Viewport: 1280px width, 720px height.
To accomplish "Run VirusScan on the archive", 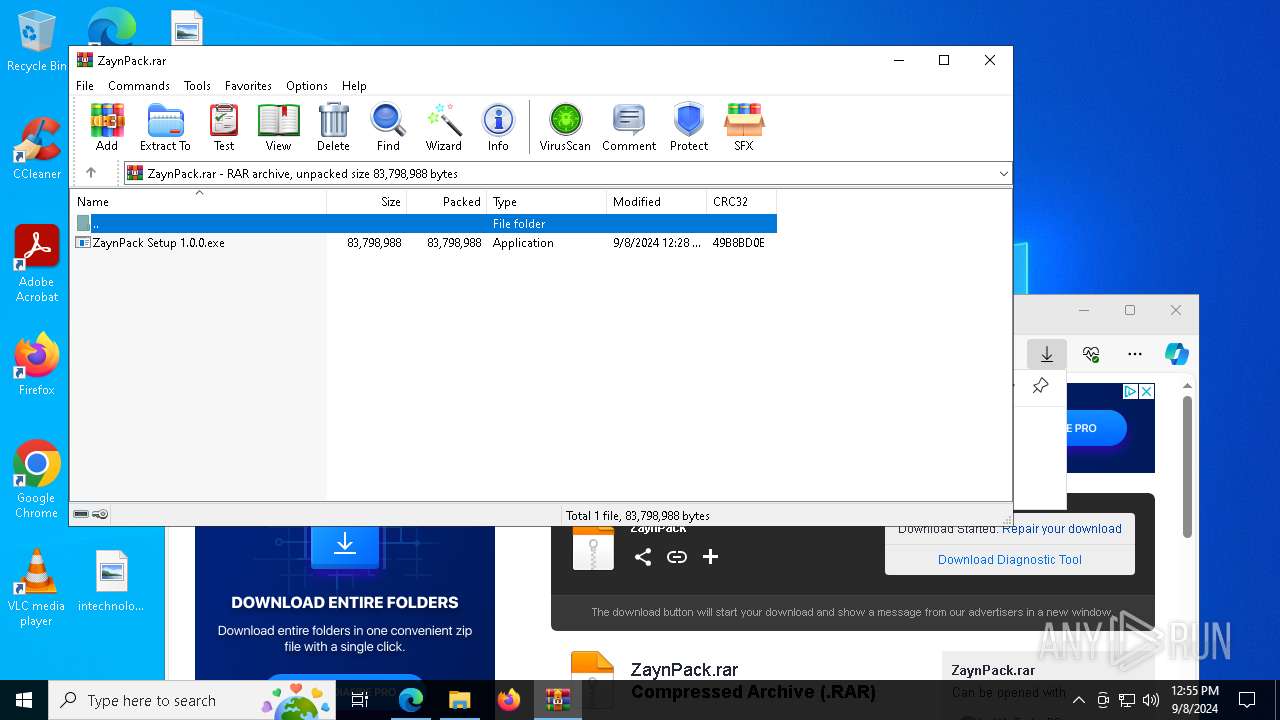I will [x=565, y=127].
